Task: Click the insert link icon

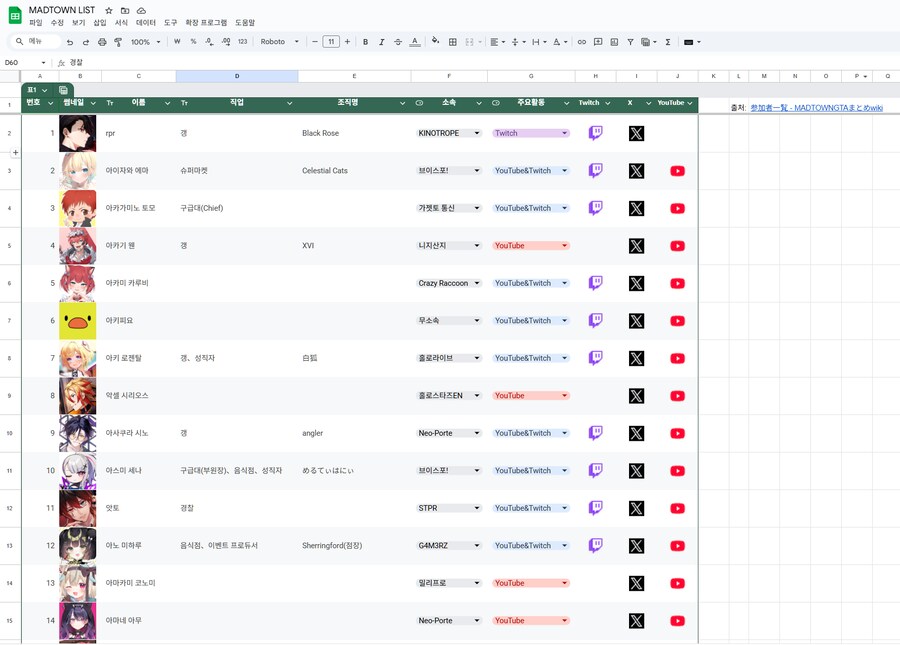Action: [x=582, y=42]
